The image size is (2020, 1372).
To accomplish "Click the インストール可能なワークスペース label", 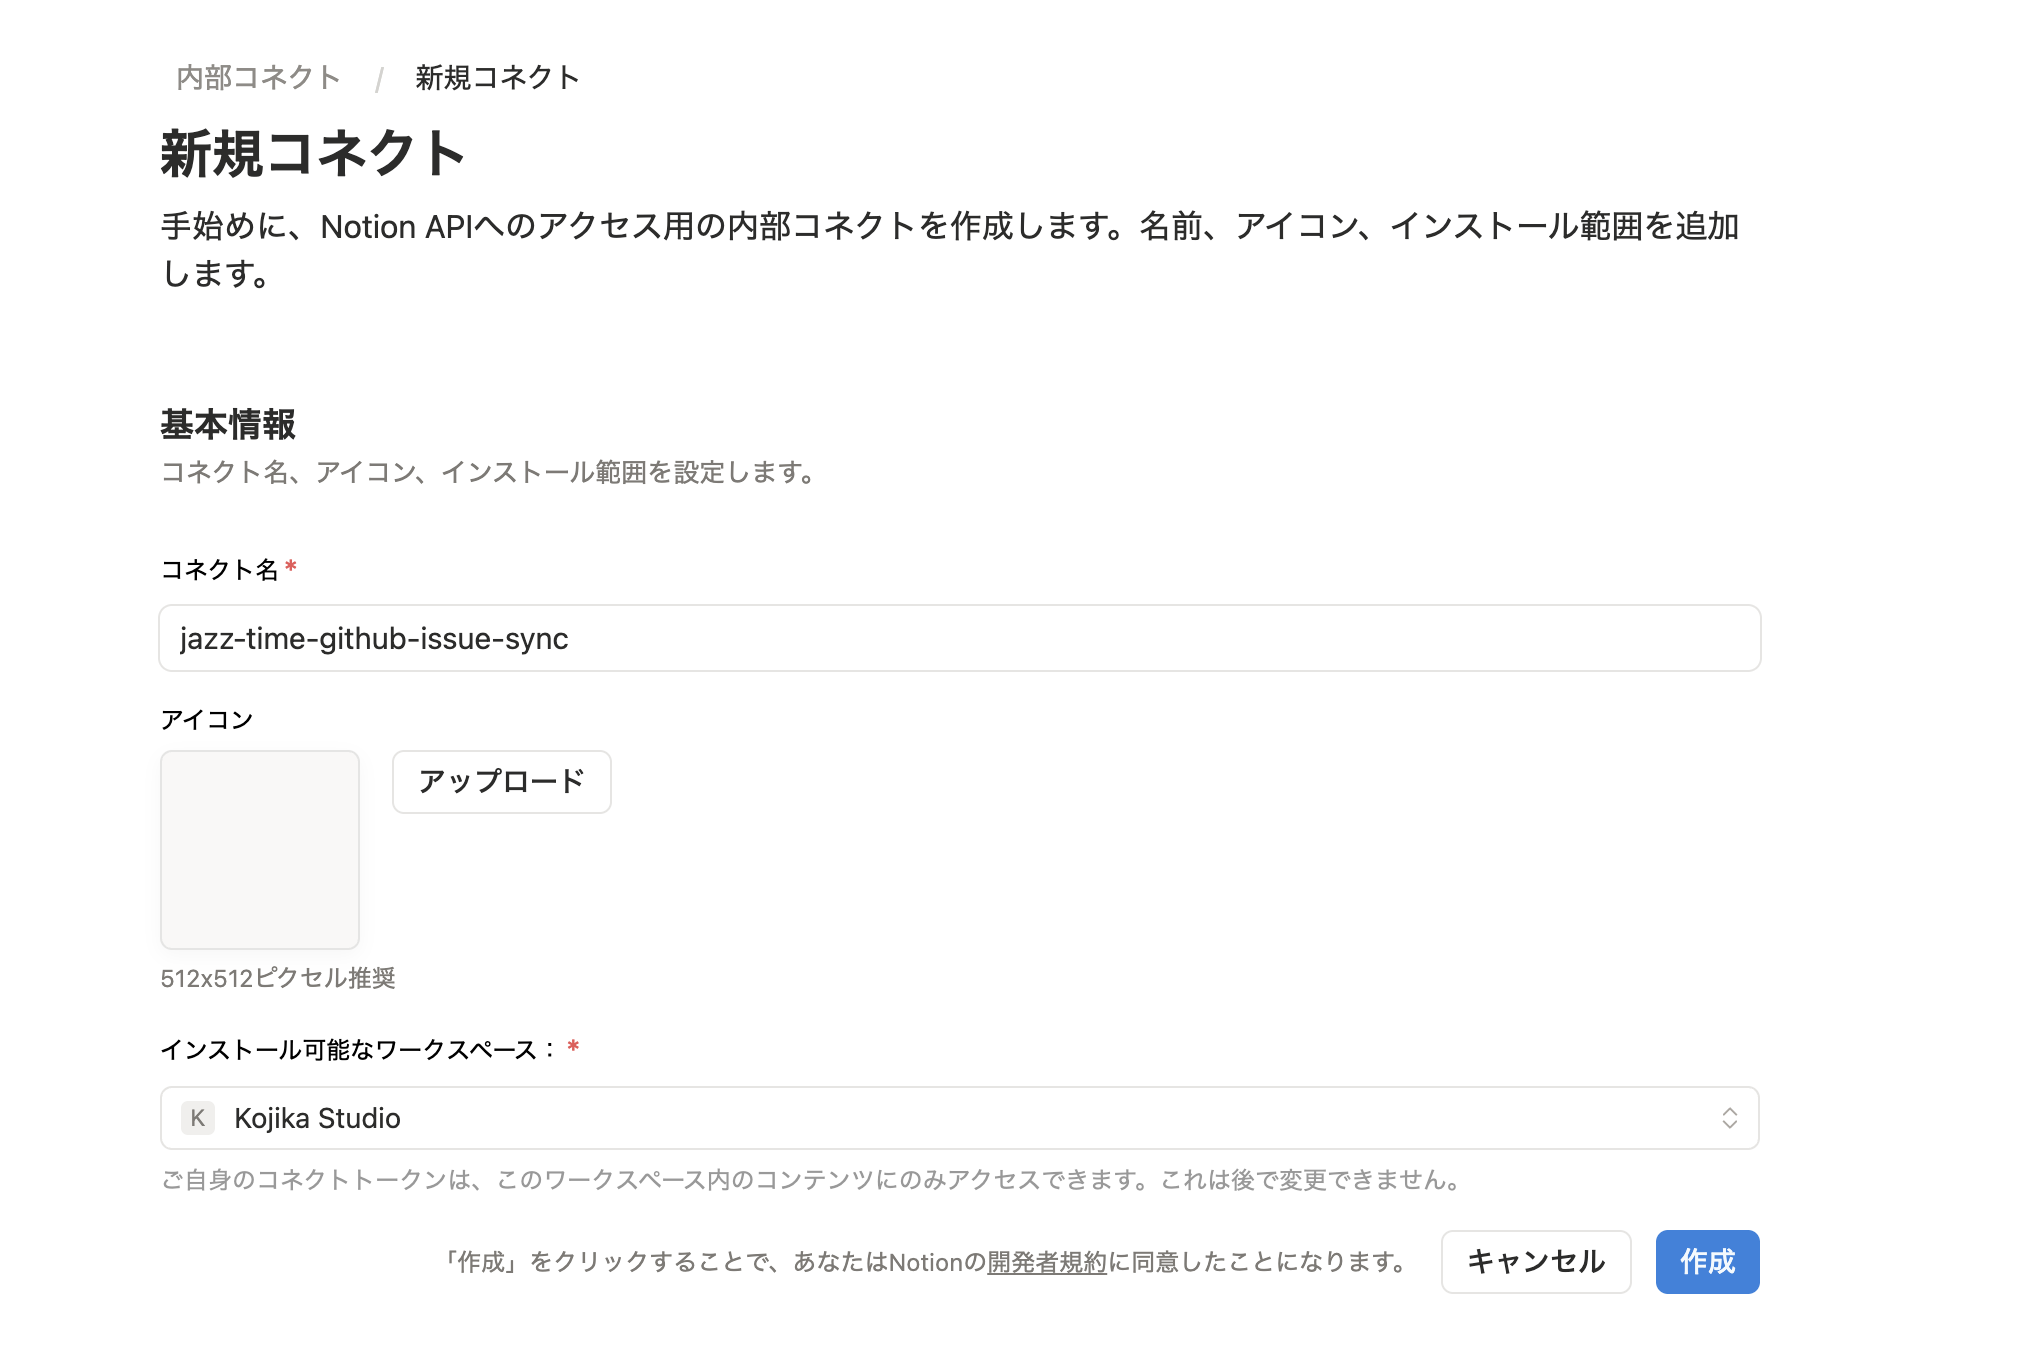I will pos(358,1050).
